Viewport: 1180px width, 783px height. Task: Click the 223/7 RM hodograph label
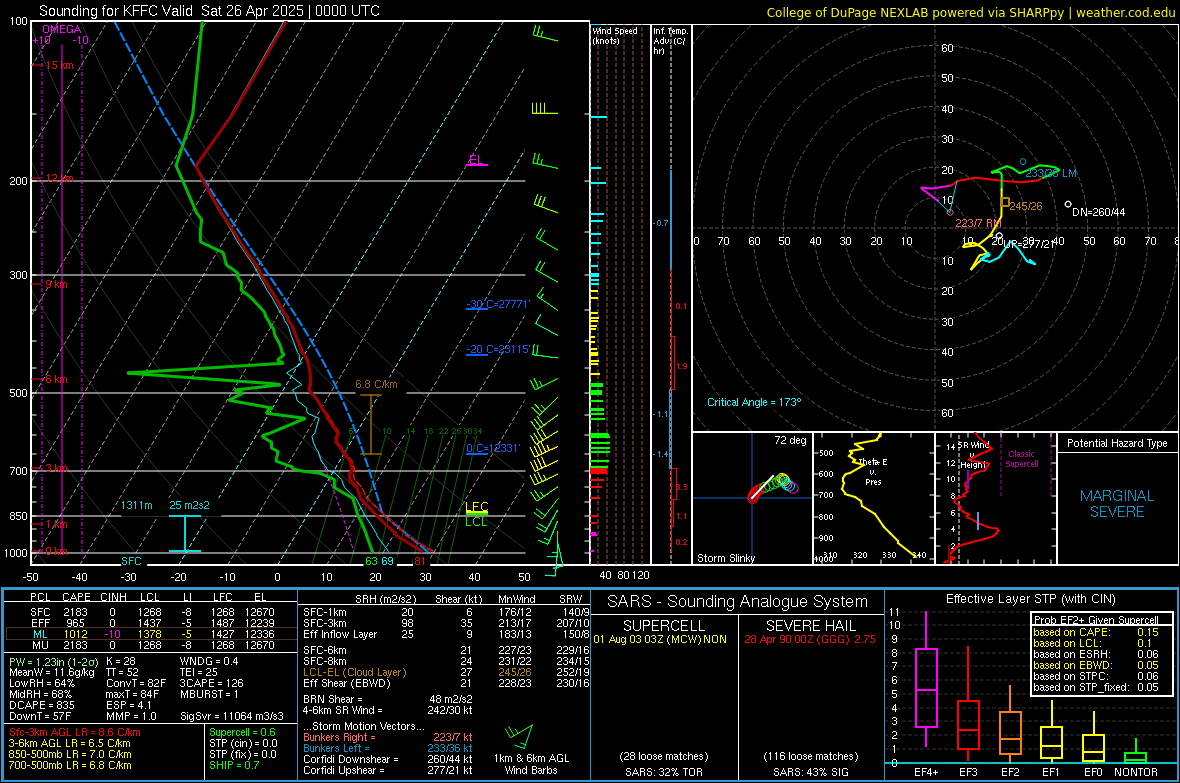(978, 224)
